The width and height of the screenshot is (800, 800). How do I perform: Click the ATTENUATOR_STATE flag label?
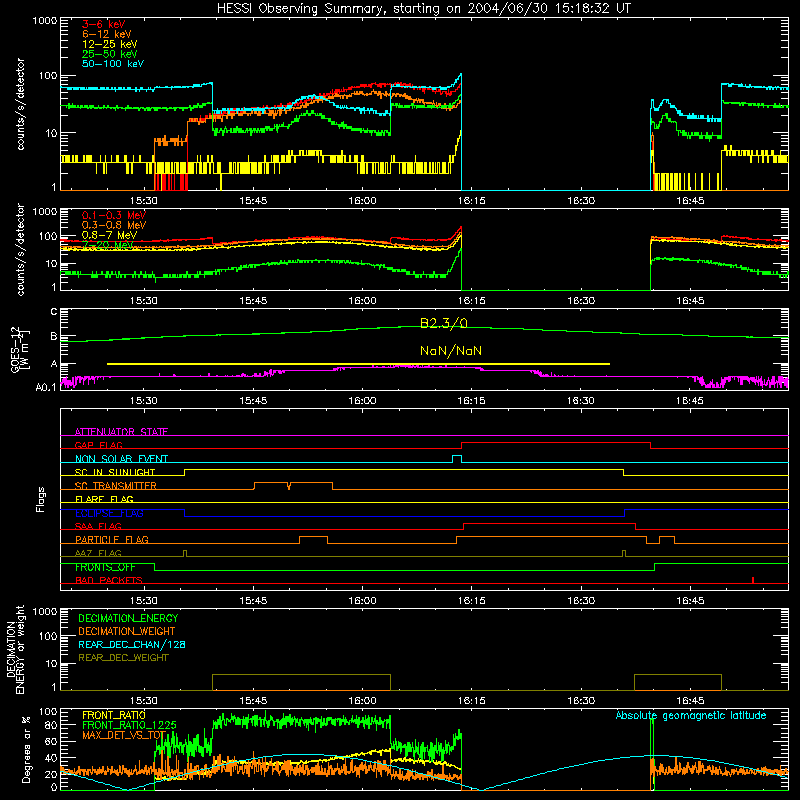(121, 432)
